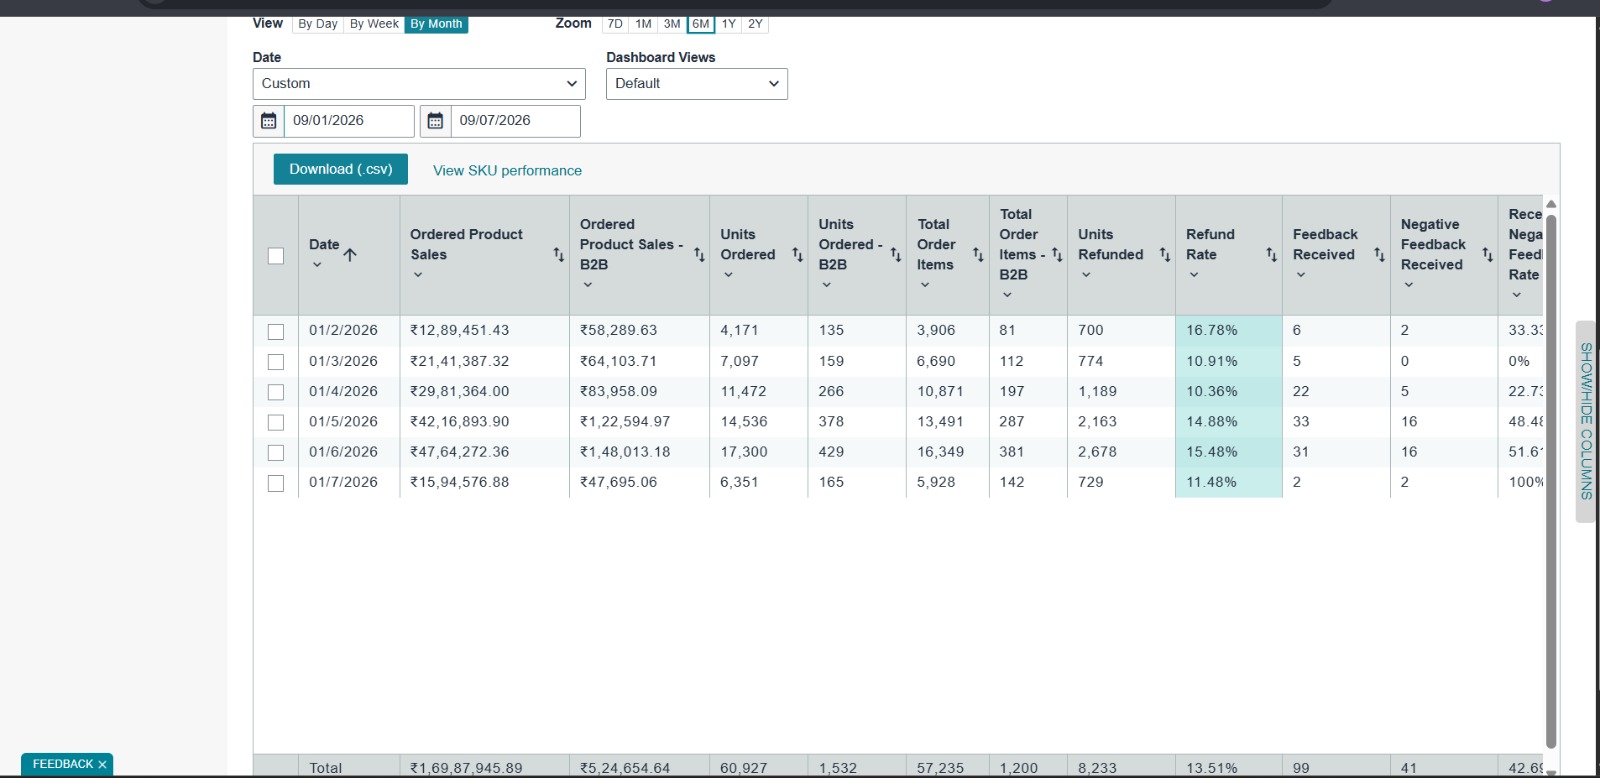Sort Refund Rate column arrows
The width and height of the screenshot is (1600, 778).
1272,255
